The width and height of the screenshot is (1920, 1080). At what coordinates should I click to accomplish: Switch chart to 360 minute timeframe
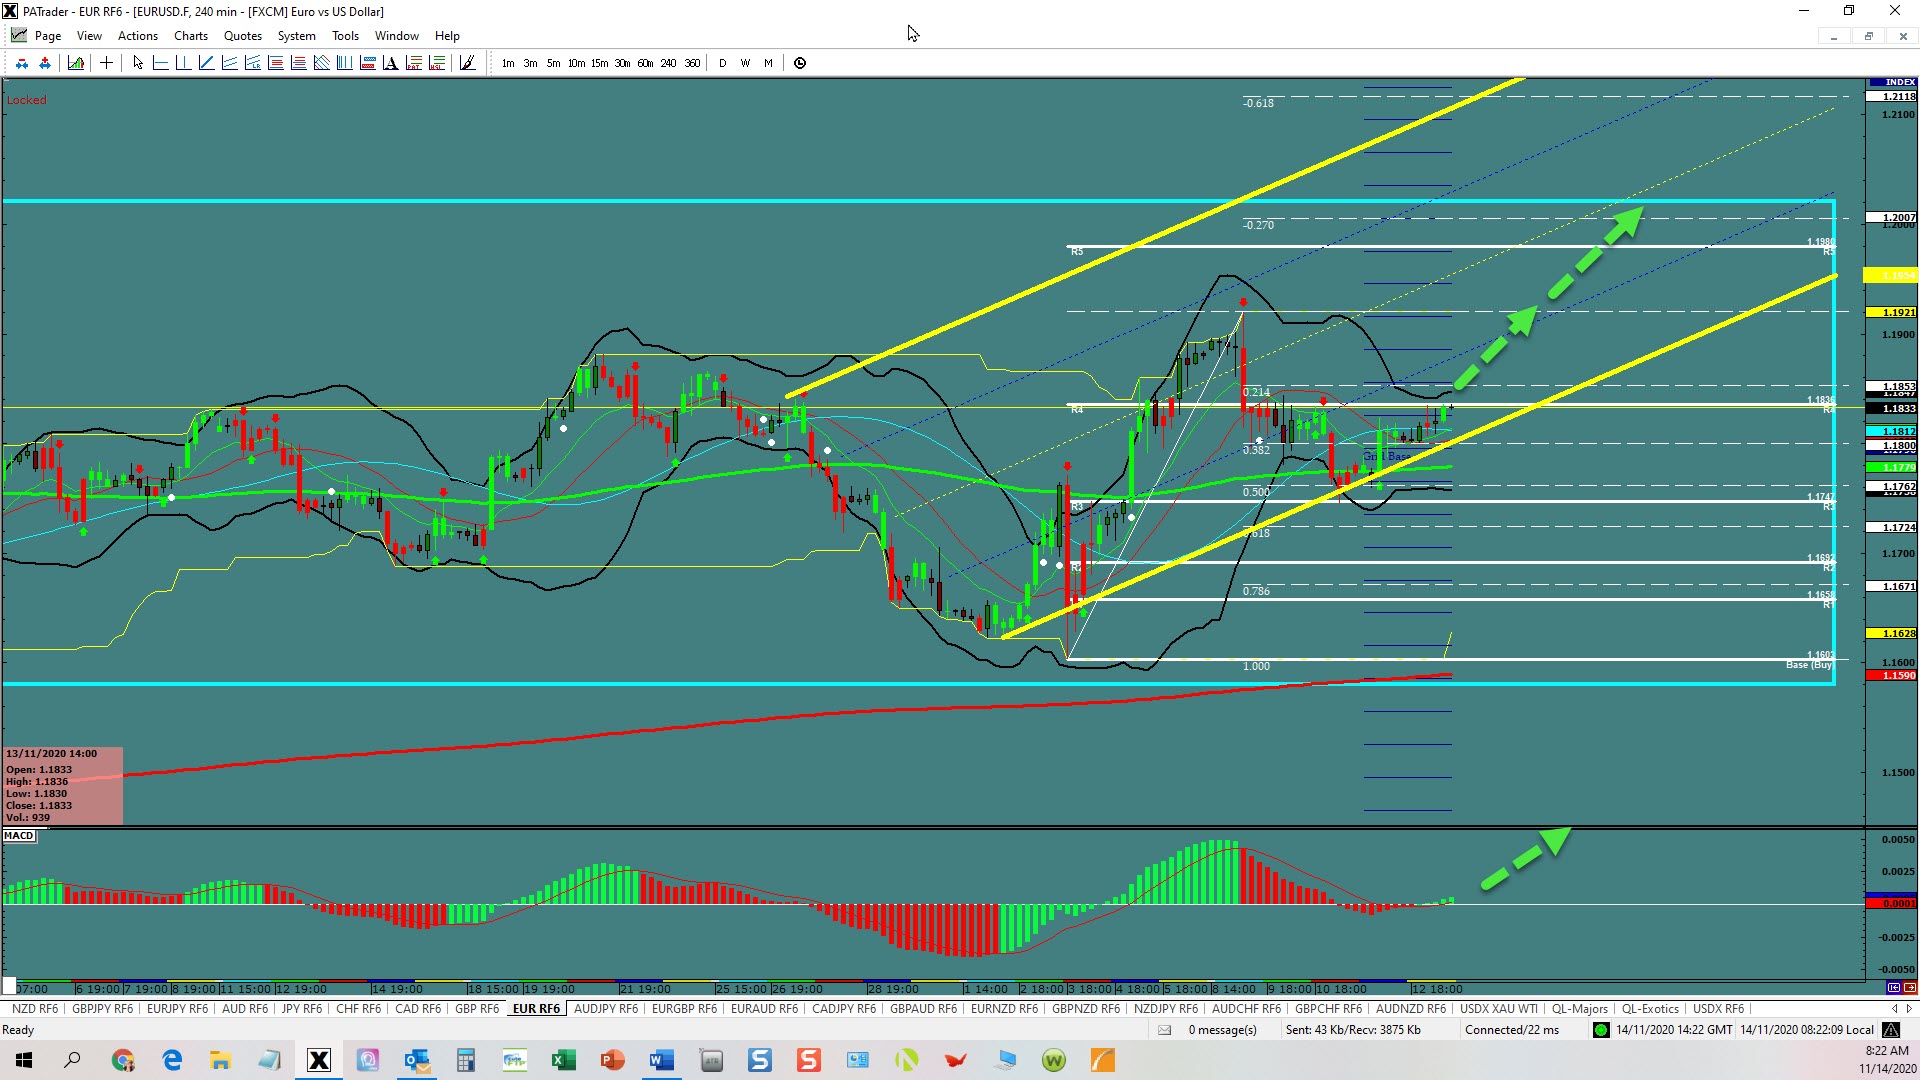click(x=692, y=63)
